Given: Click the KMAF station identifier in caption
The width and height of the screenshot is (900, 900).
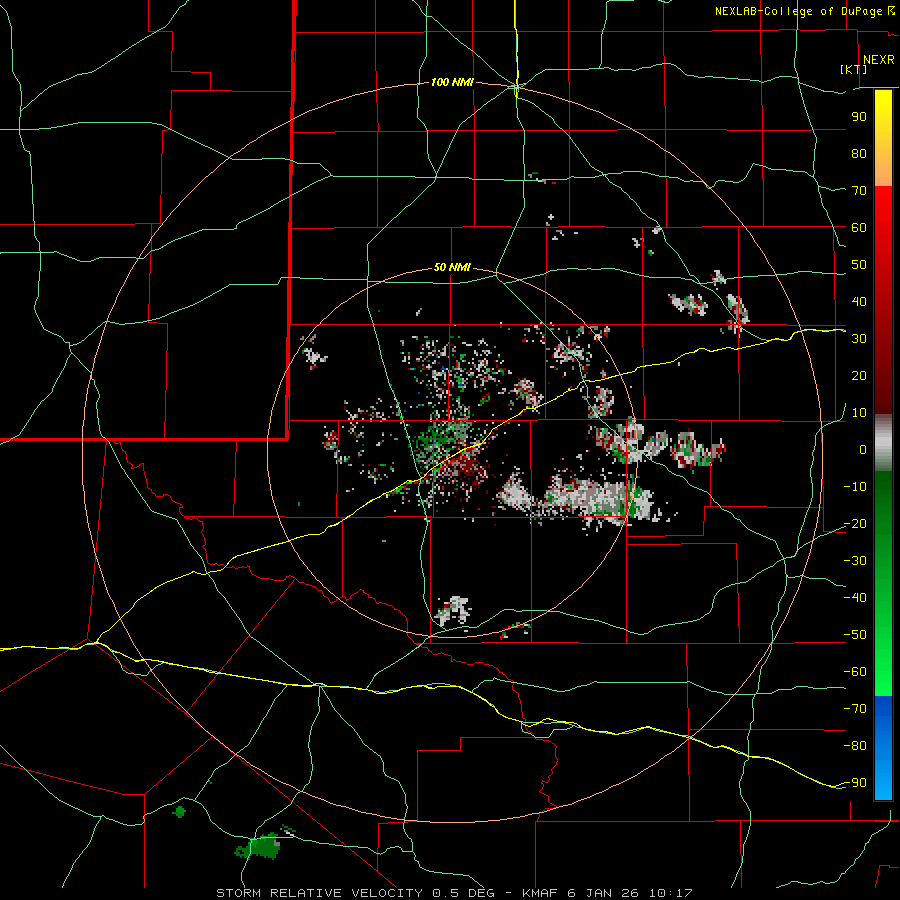Looking at the screenshot, I should [541, 893].
